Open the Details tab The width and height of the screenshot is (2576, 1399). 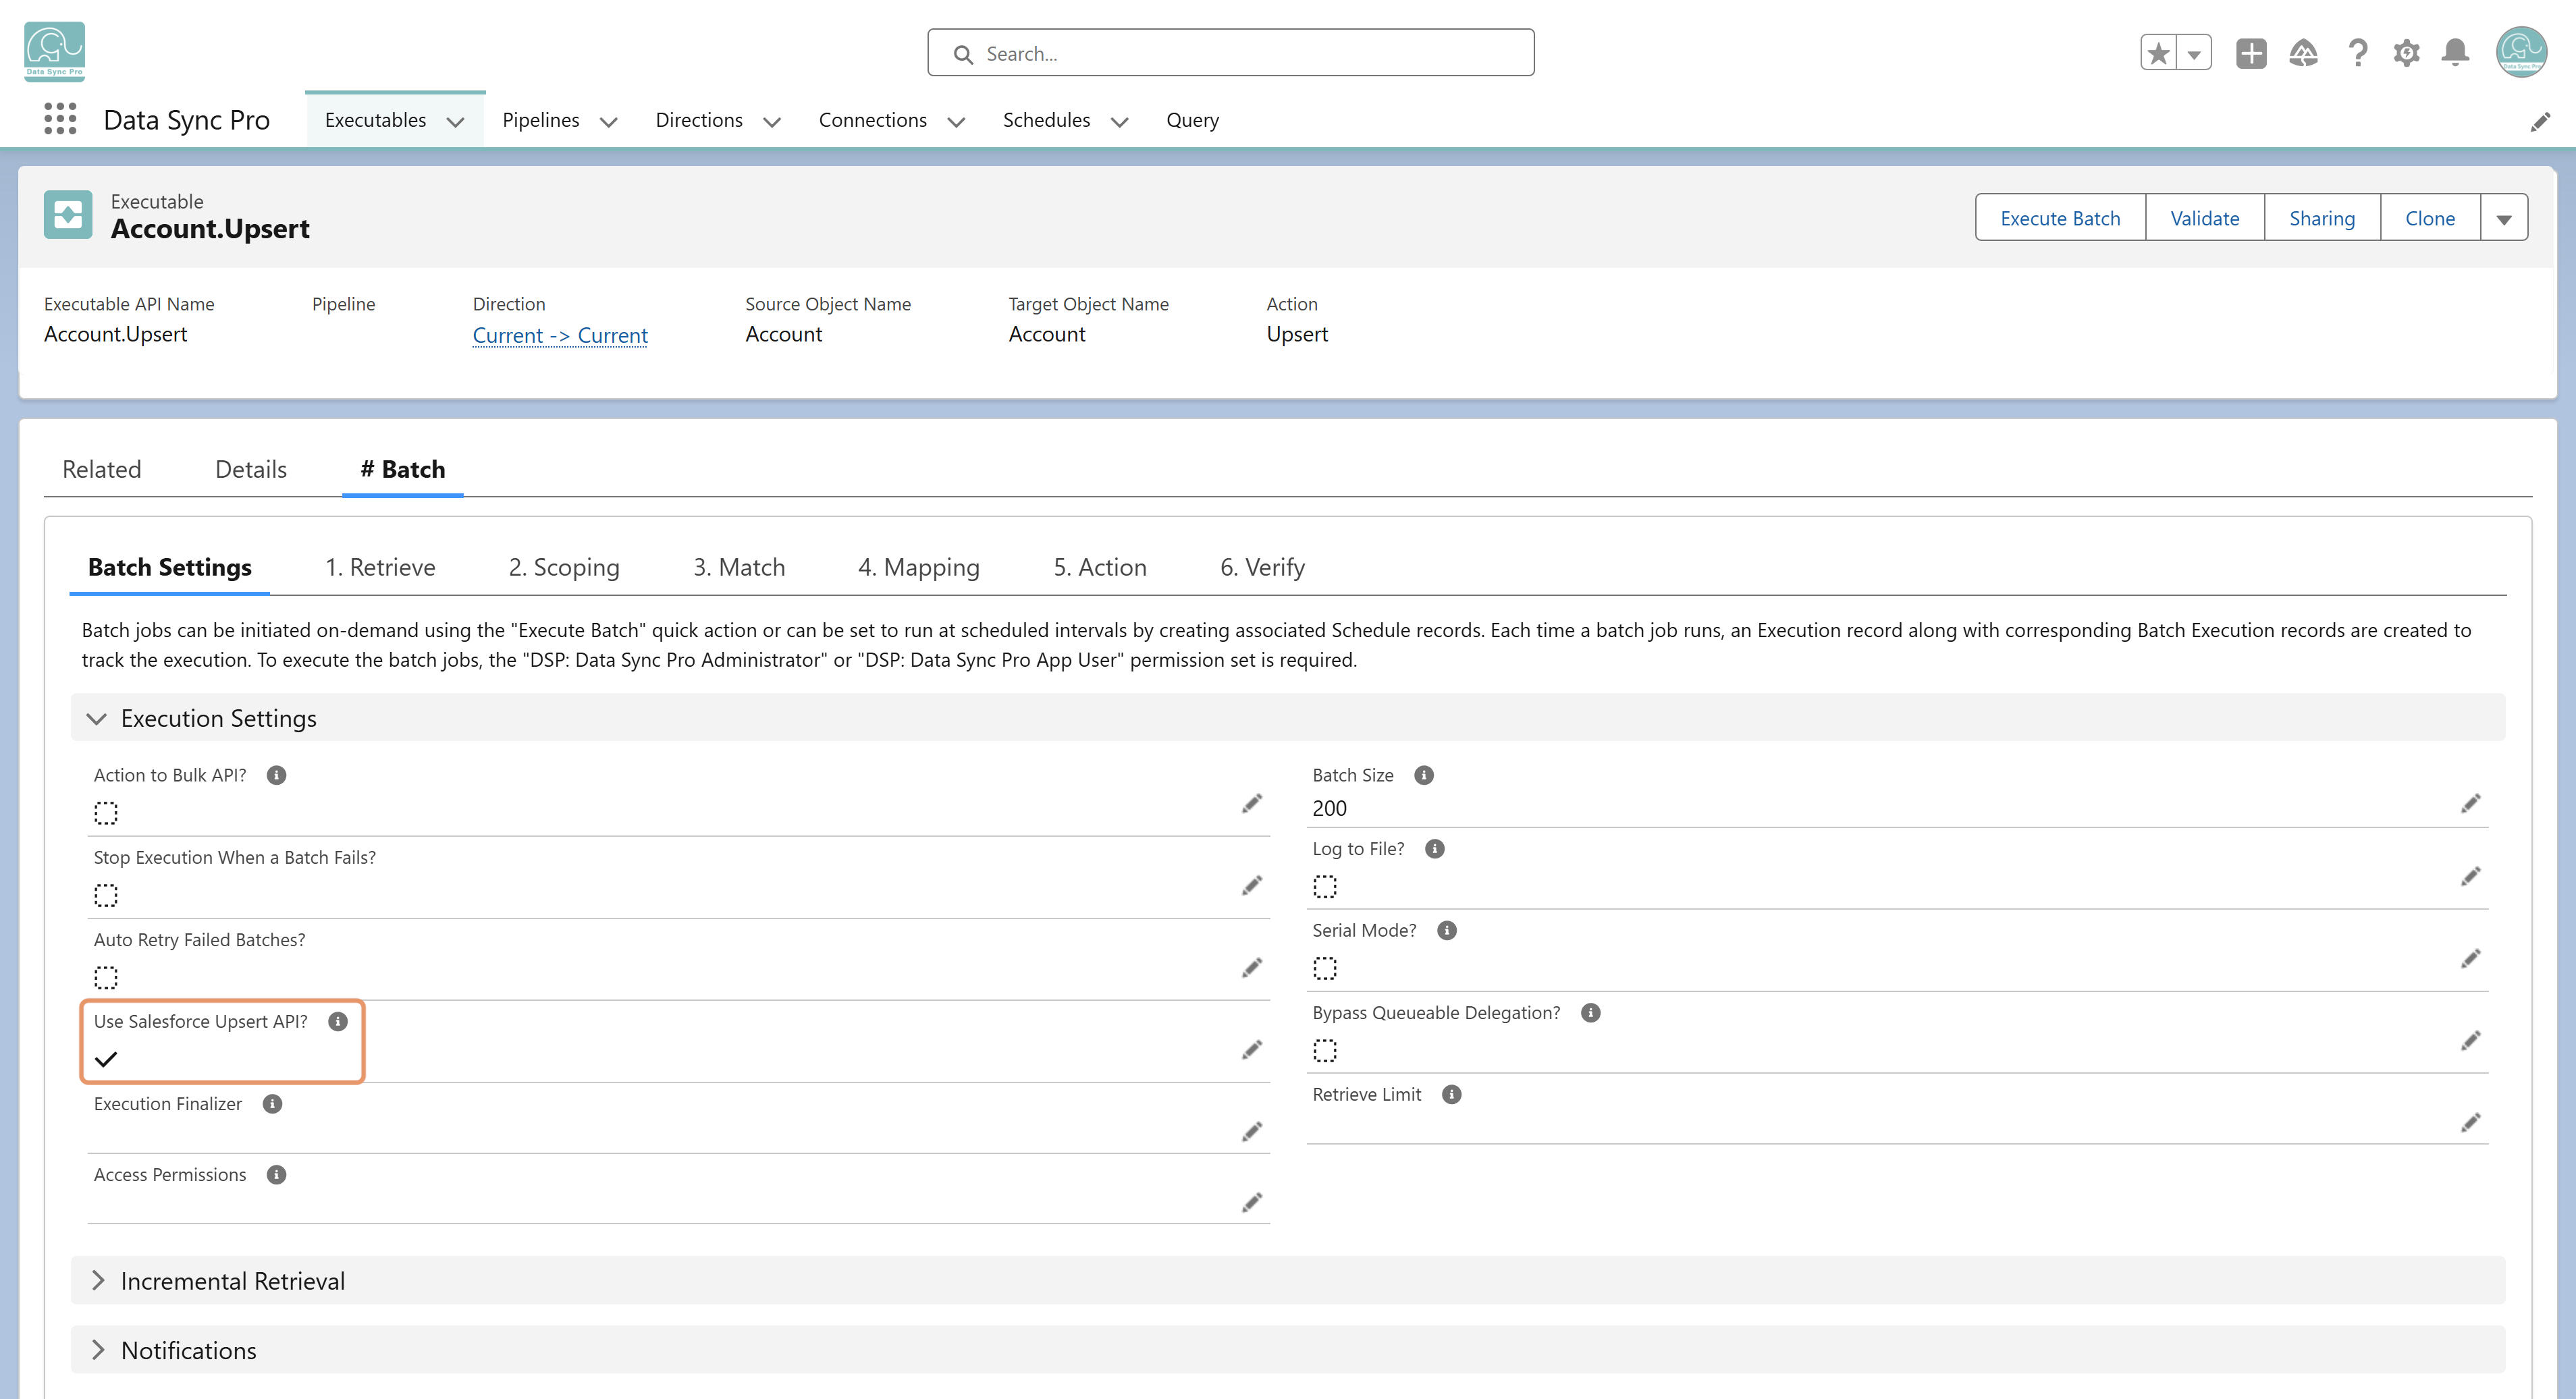pyautogui.click(x=251, y=469)
